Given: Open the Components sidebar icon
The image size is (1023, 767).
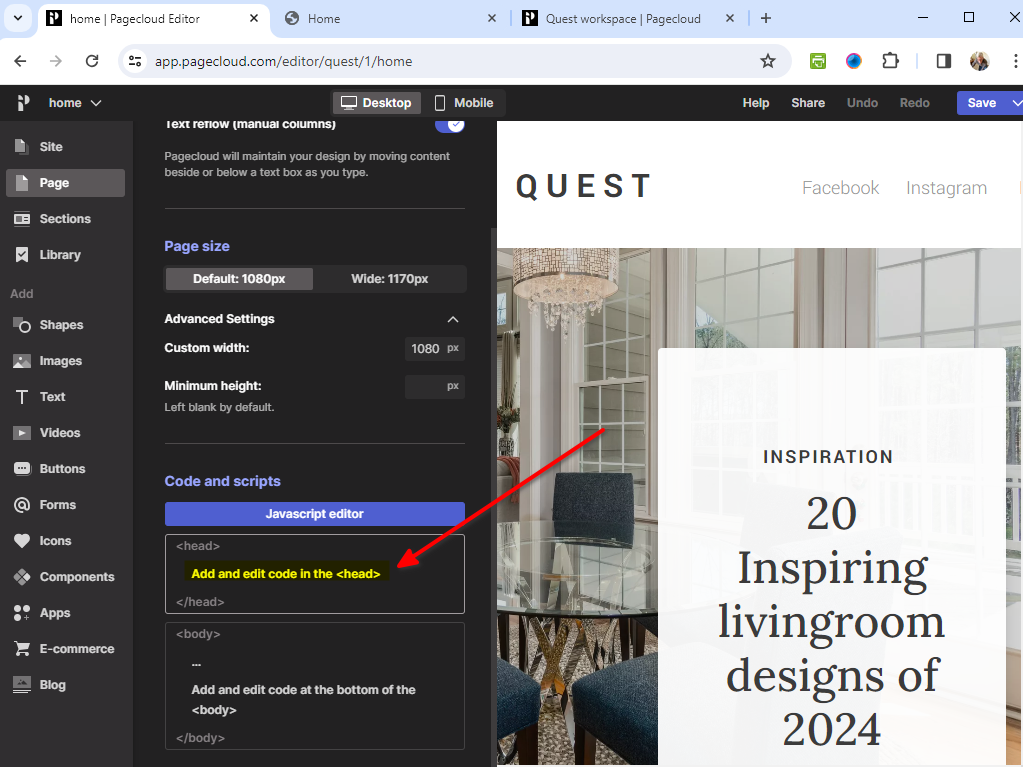Looking at the screenshot, I should point(22,577).
